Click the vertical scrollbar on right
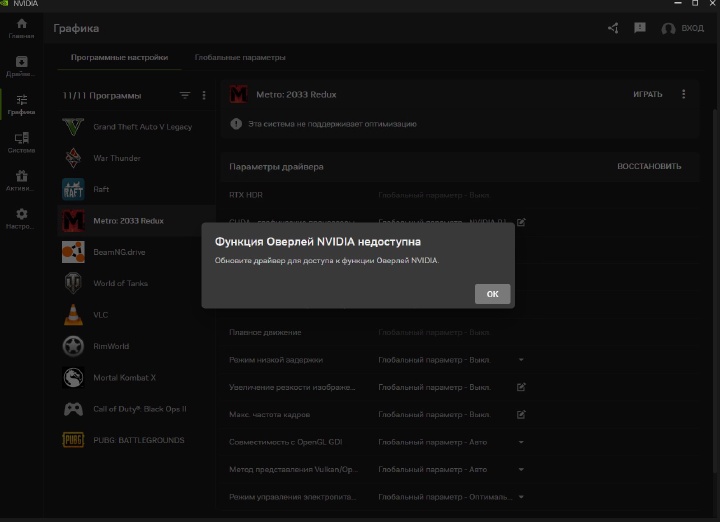The height and width of the screenshot is (522, 720). click(716, 289)
